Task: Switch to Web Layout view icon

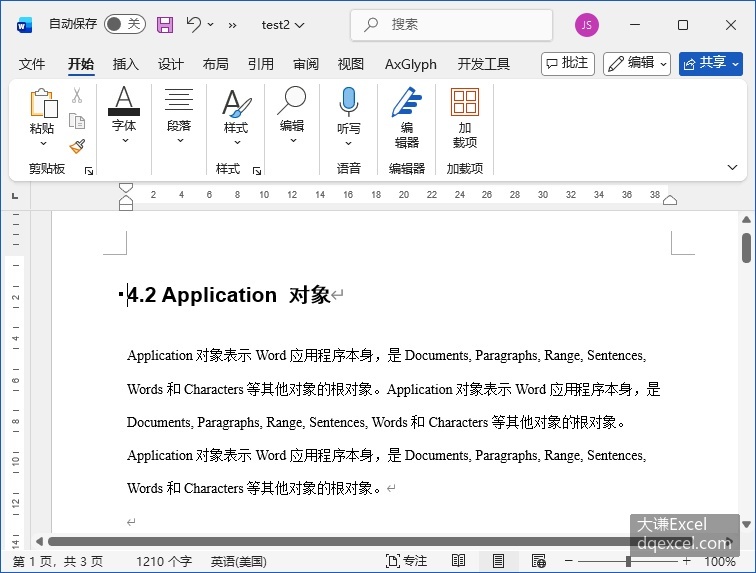Action: point(539,560)
